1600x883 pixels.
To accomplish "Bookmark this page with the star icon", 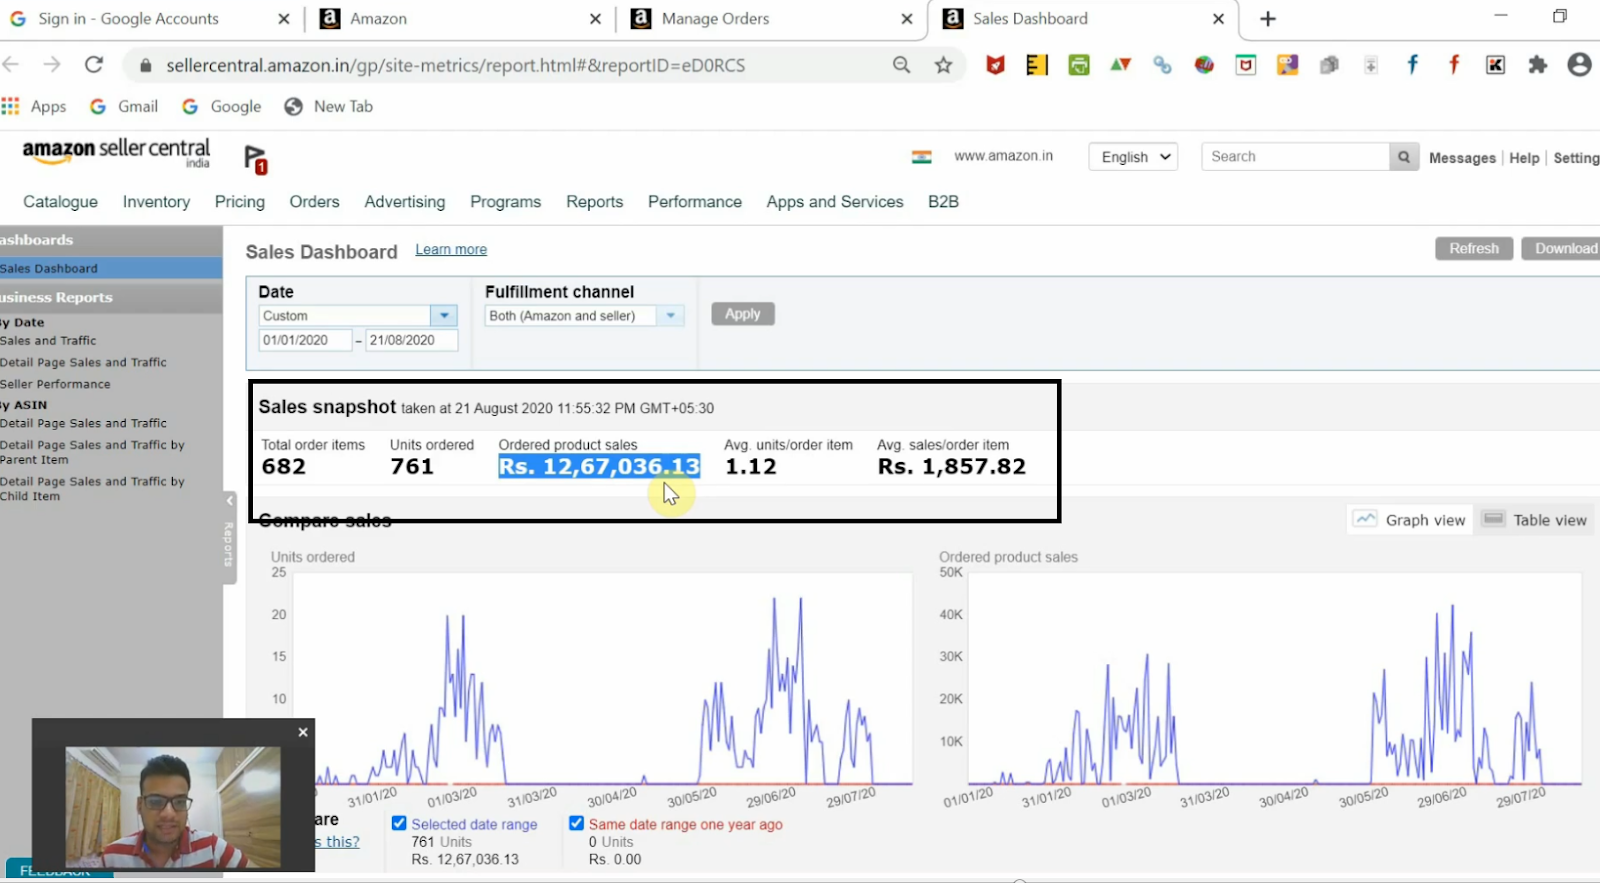I will (943, 65).
